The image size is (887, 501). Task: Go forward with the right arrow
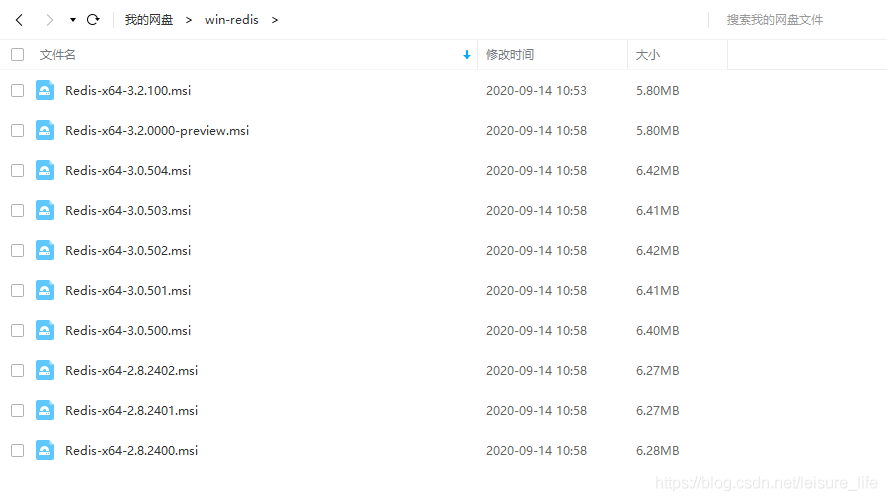[x=50, y=20]
